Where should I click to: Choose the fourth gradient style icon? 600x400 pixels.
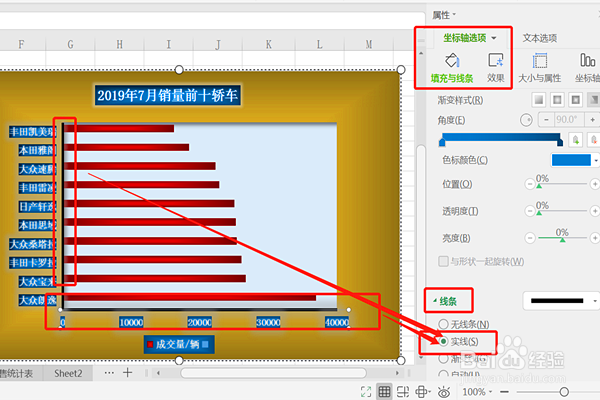(x=593, y=100)
